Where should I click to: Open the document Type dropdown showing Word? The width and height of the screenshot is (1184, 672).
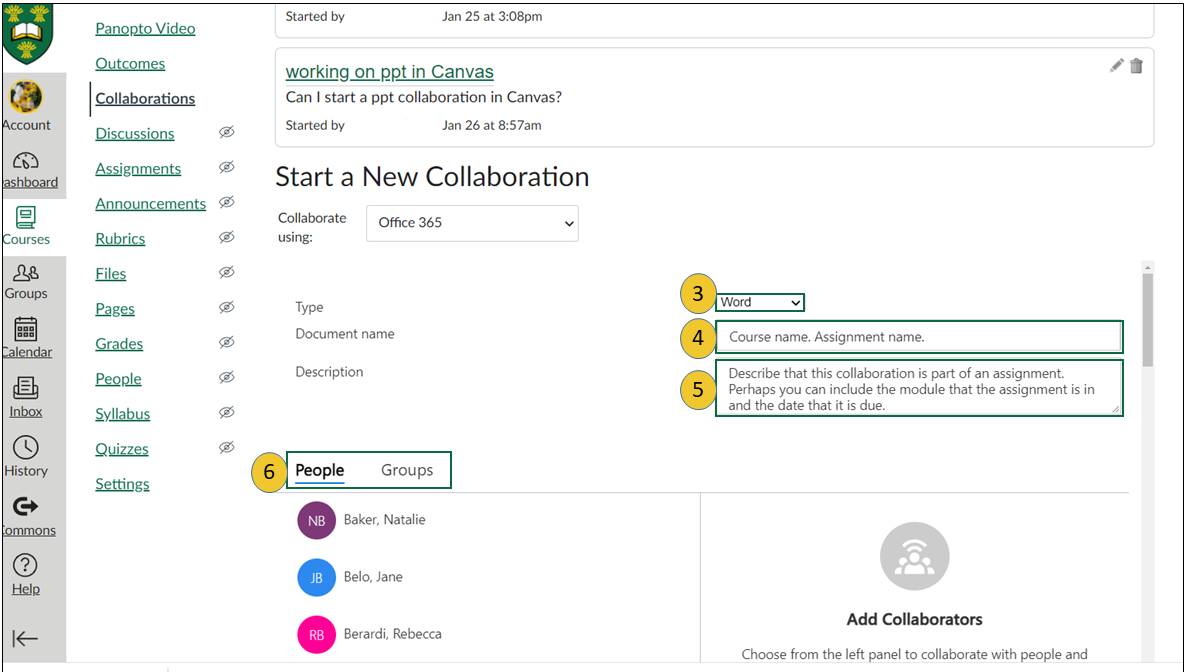point(760,302)
